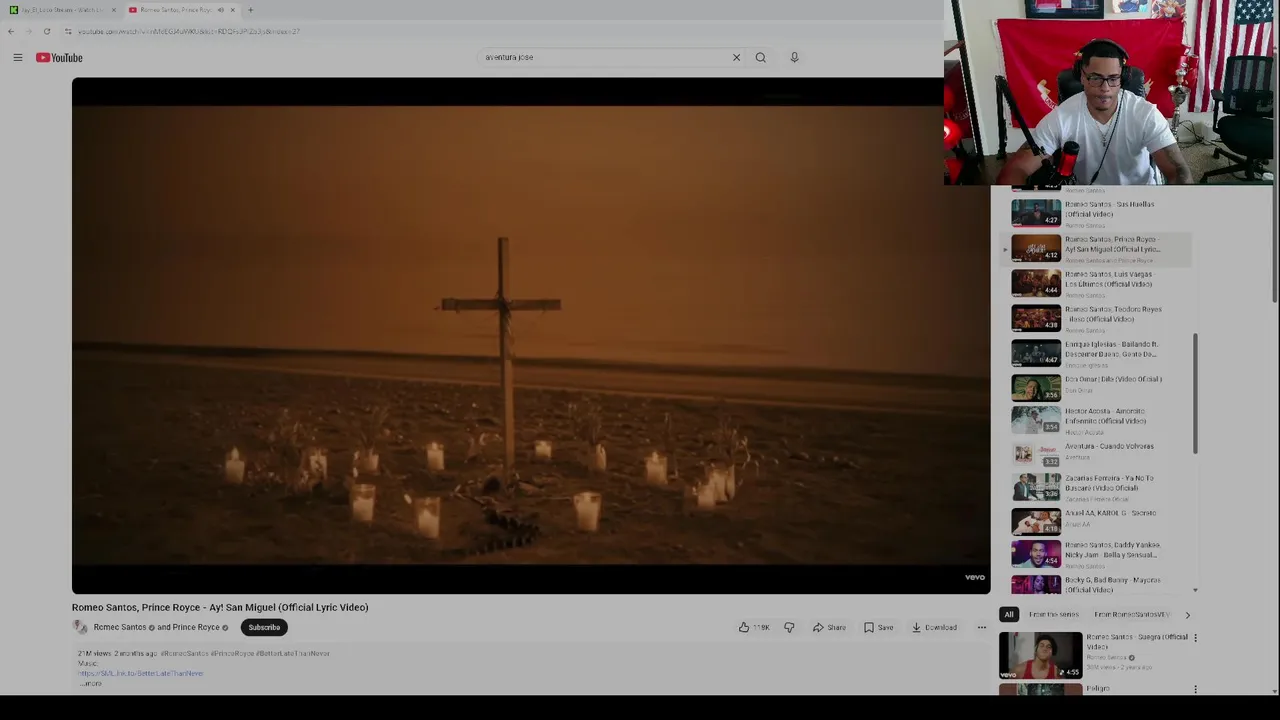The image size is (1280, 720).
Task: Click the browser forward arrow
Action: coord(28,31)
